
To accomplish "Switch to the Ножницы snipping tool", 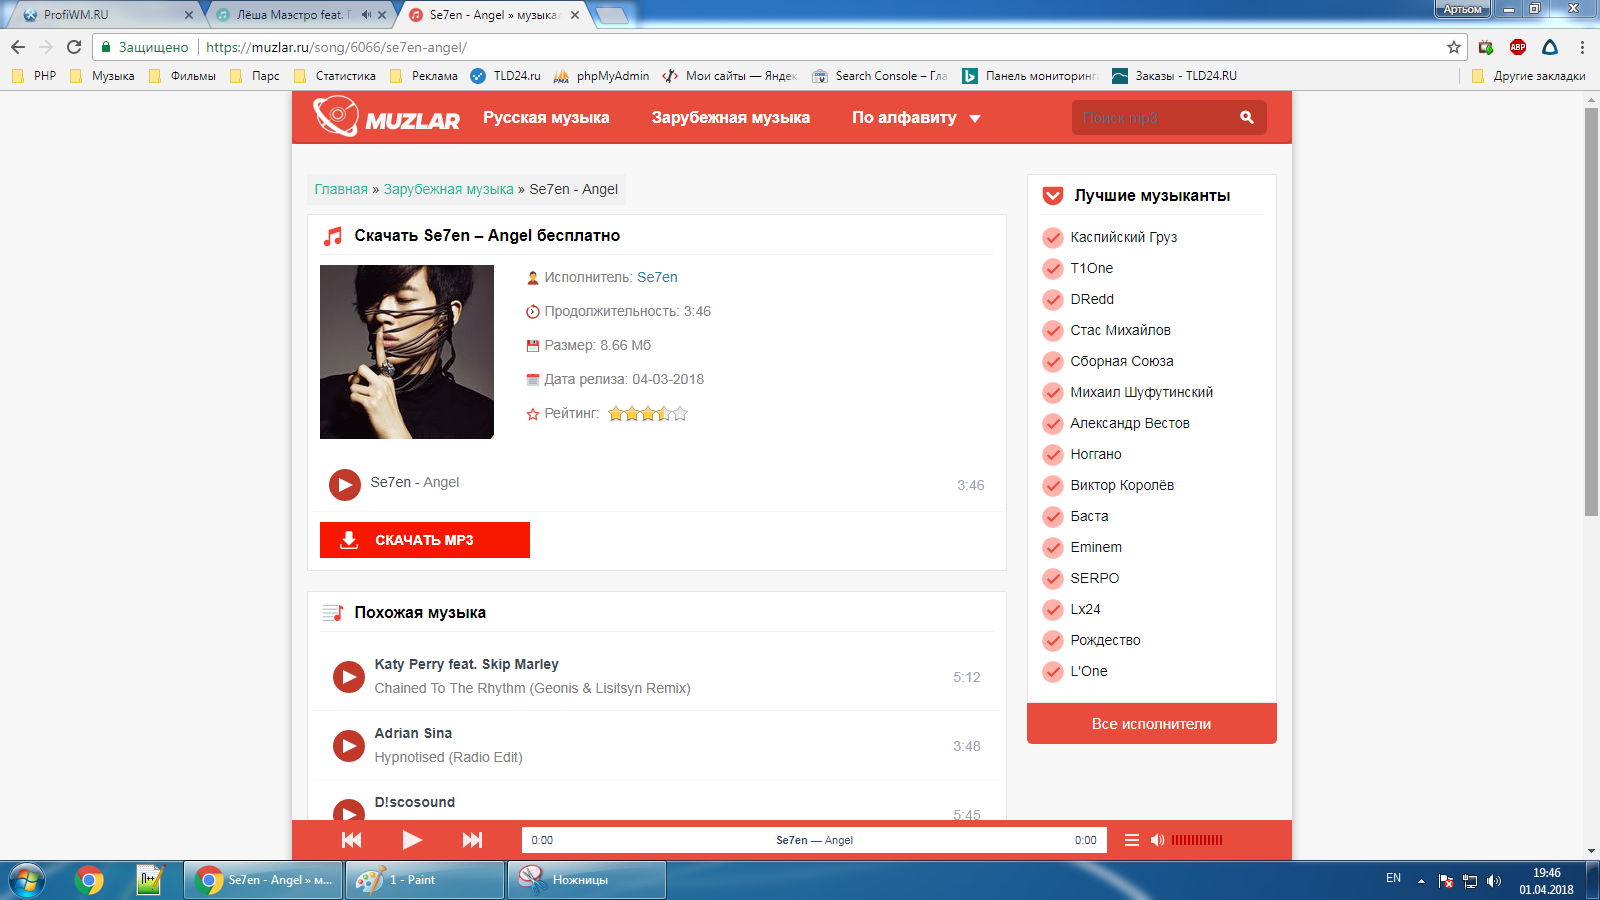I will pyautogui.click(x=587, y=880).
